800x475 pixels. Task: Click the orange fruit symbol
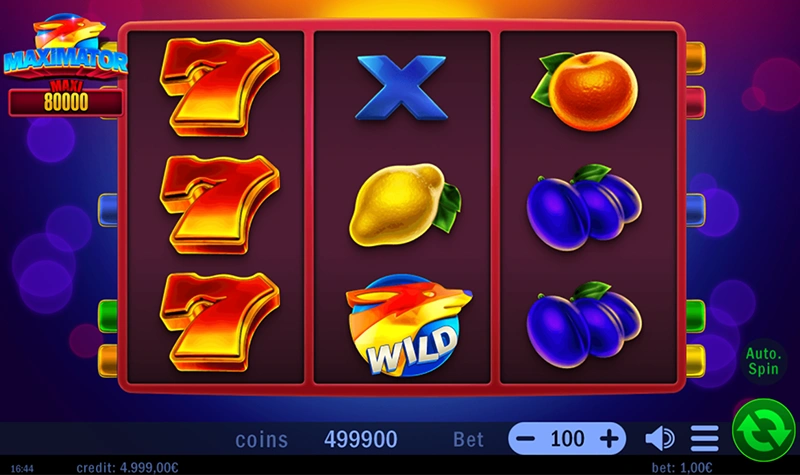coord(585,90)
